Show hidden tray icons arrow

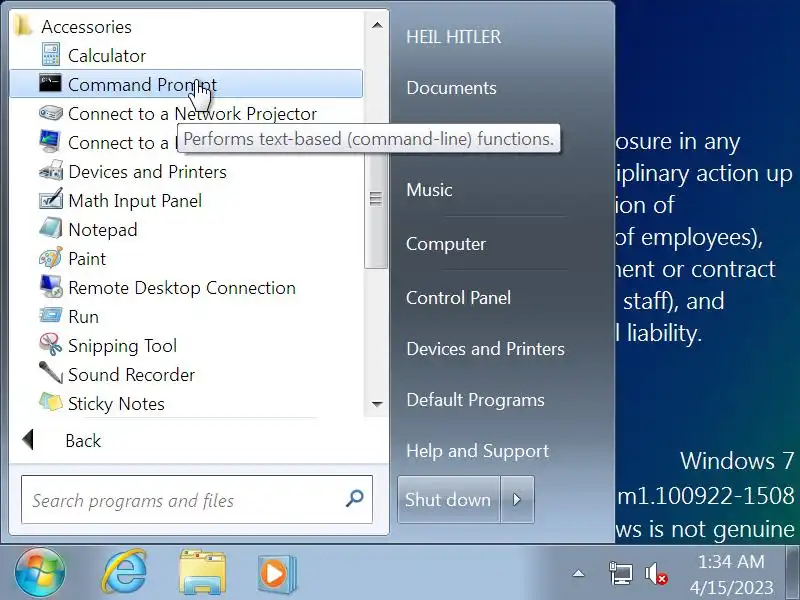[578, 574]
